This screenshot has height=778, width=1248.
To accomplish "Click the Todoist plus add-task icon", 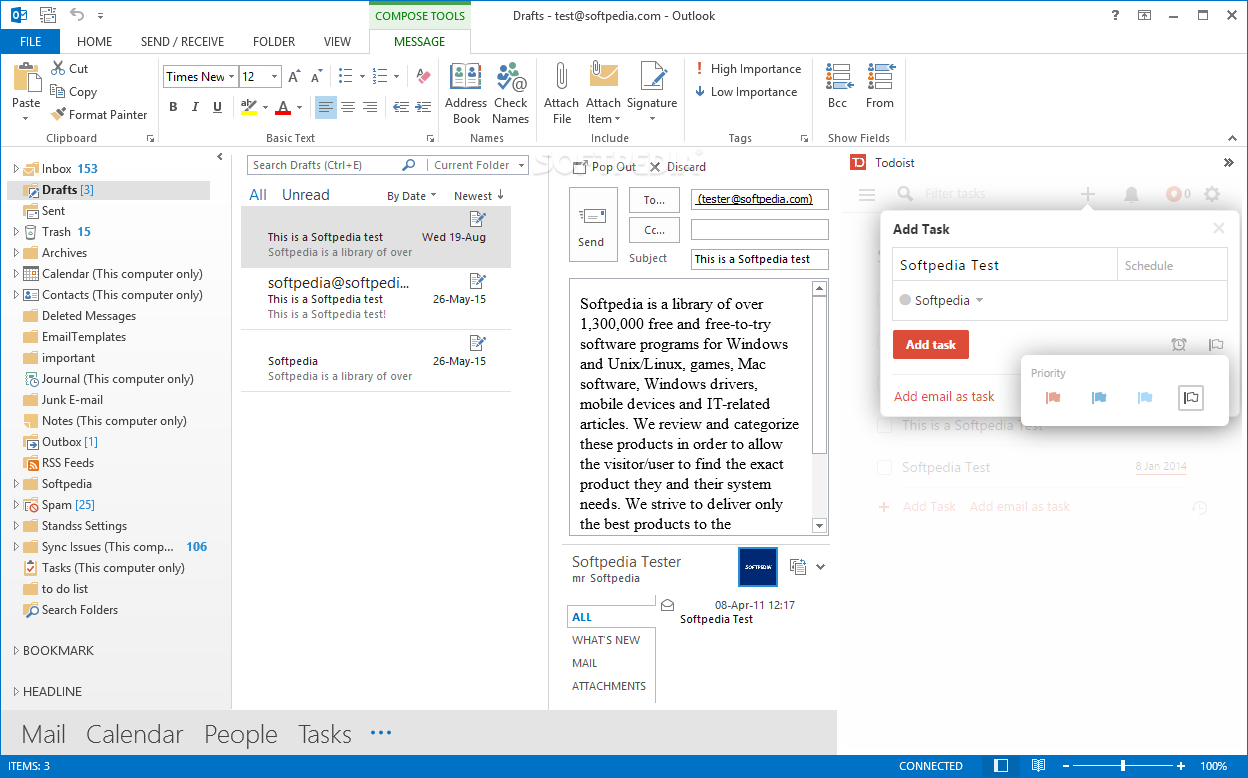I will click(1088, 195).
